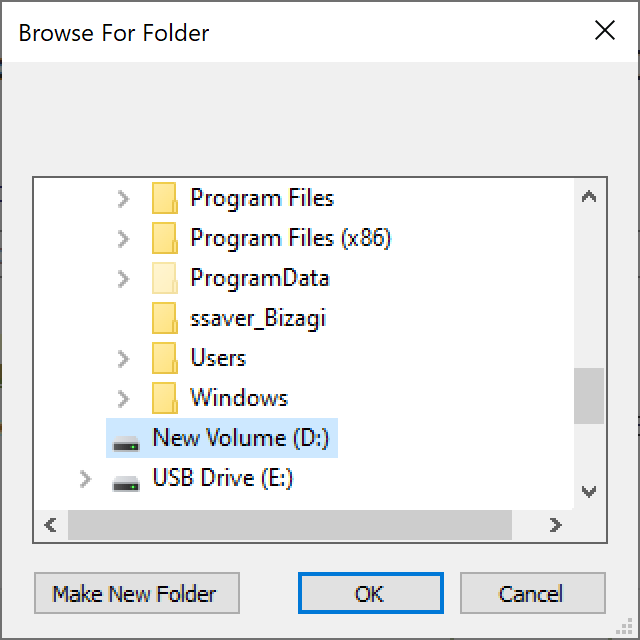Select the USB Drive (E:) drive icon
640x640 pixels.
click(x=126, y=484)
